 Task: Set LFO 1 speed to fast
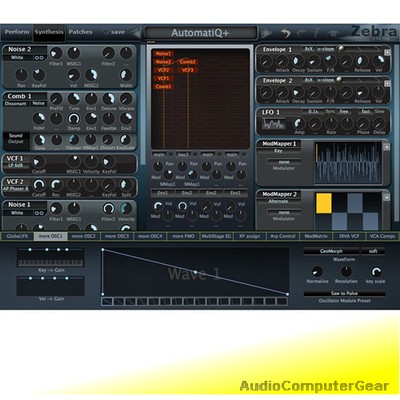(x=366, y=112)
